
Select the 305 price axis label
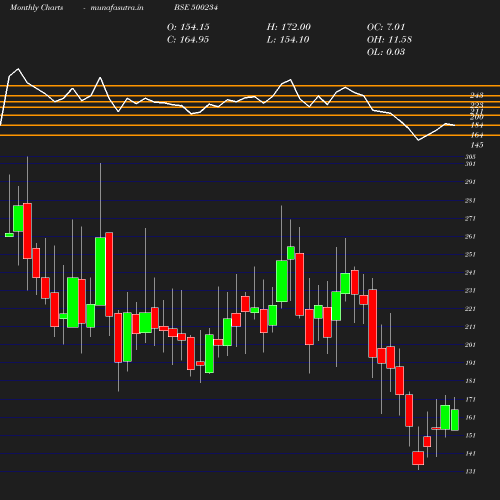pos(470,157)
